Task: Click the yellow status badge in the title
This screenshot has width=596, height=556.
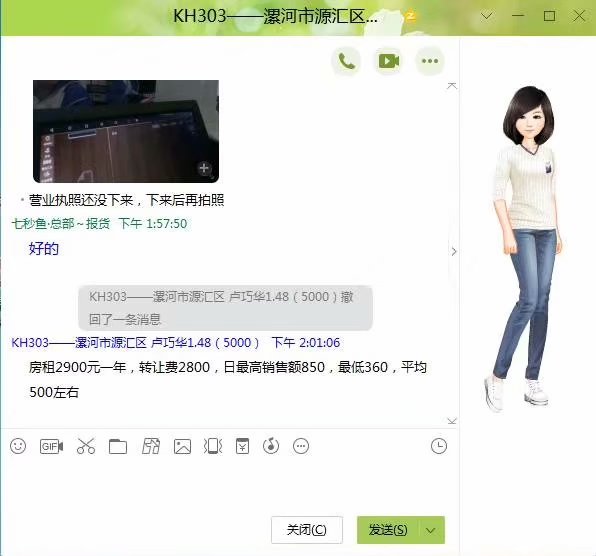Action: pos(410,16)
